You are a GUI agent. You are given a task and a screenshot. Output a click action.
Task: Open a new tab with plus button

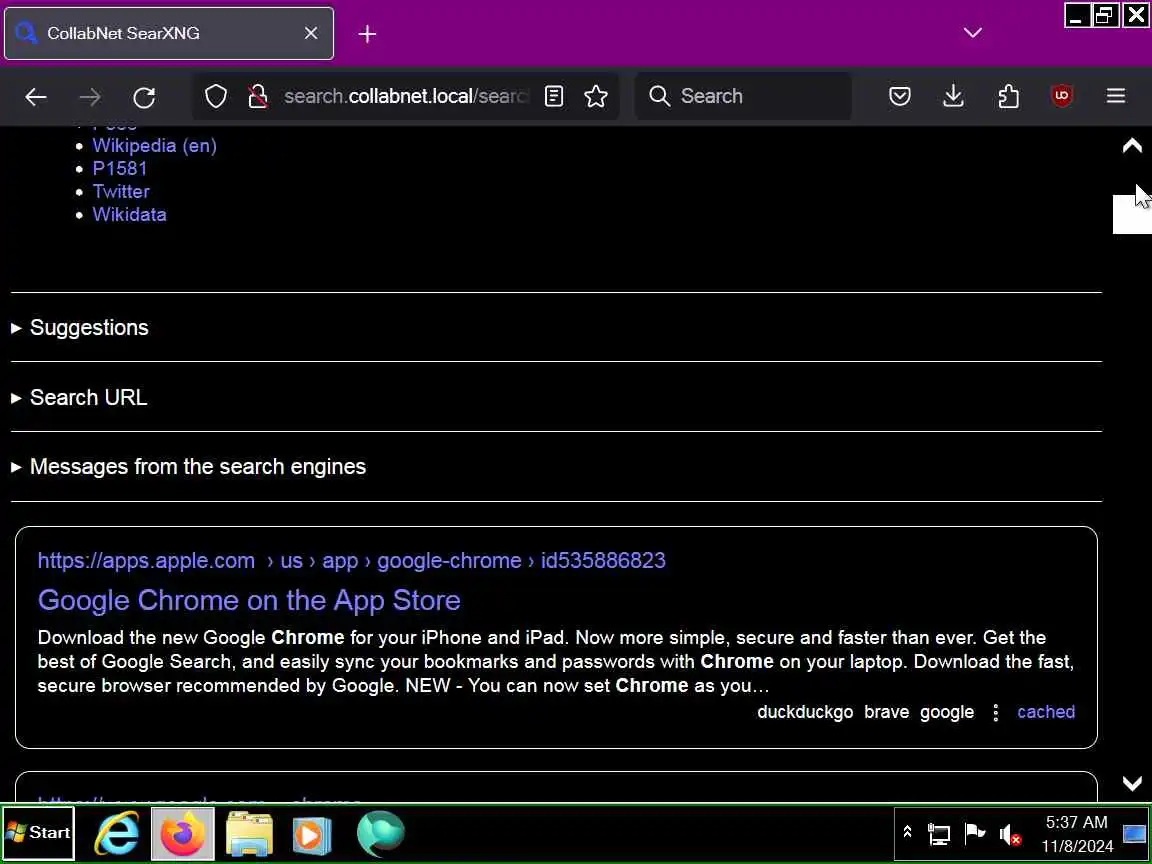click(x=367, y=34)
